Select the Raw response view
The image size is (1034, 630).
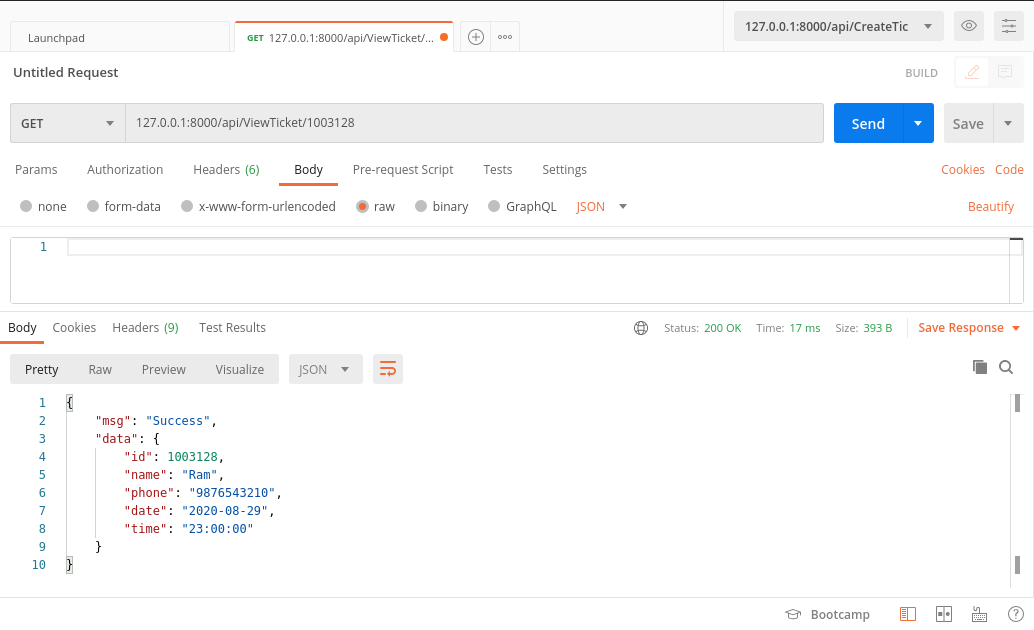tap(100, 369)
